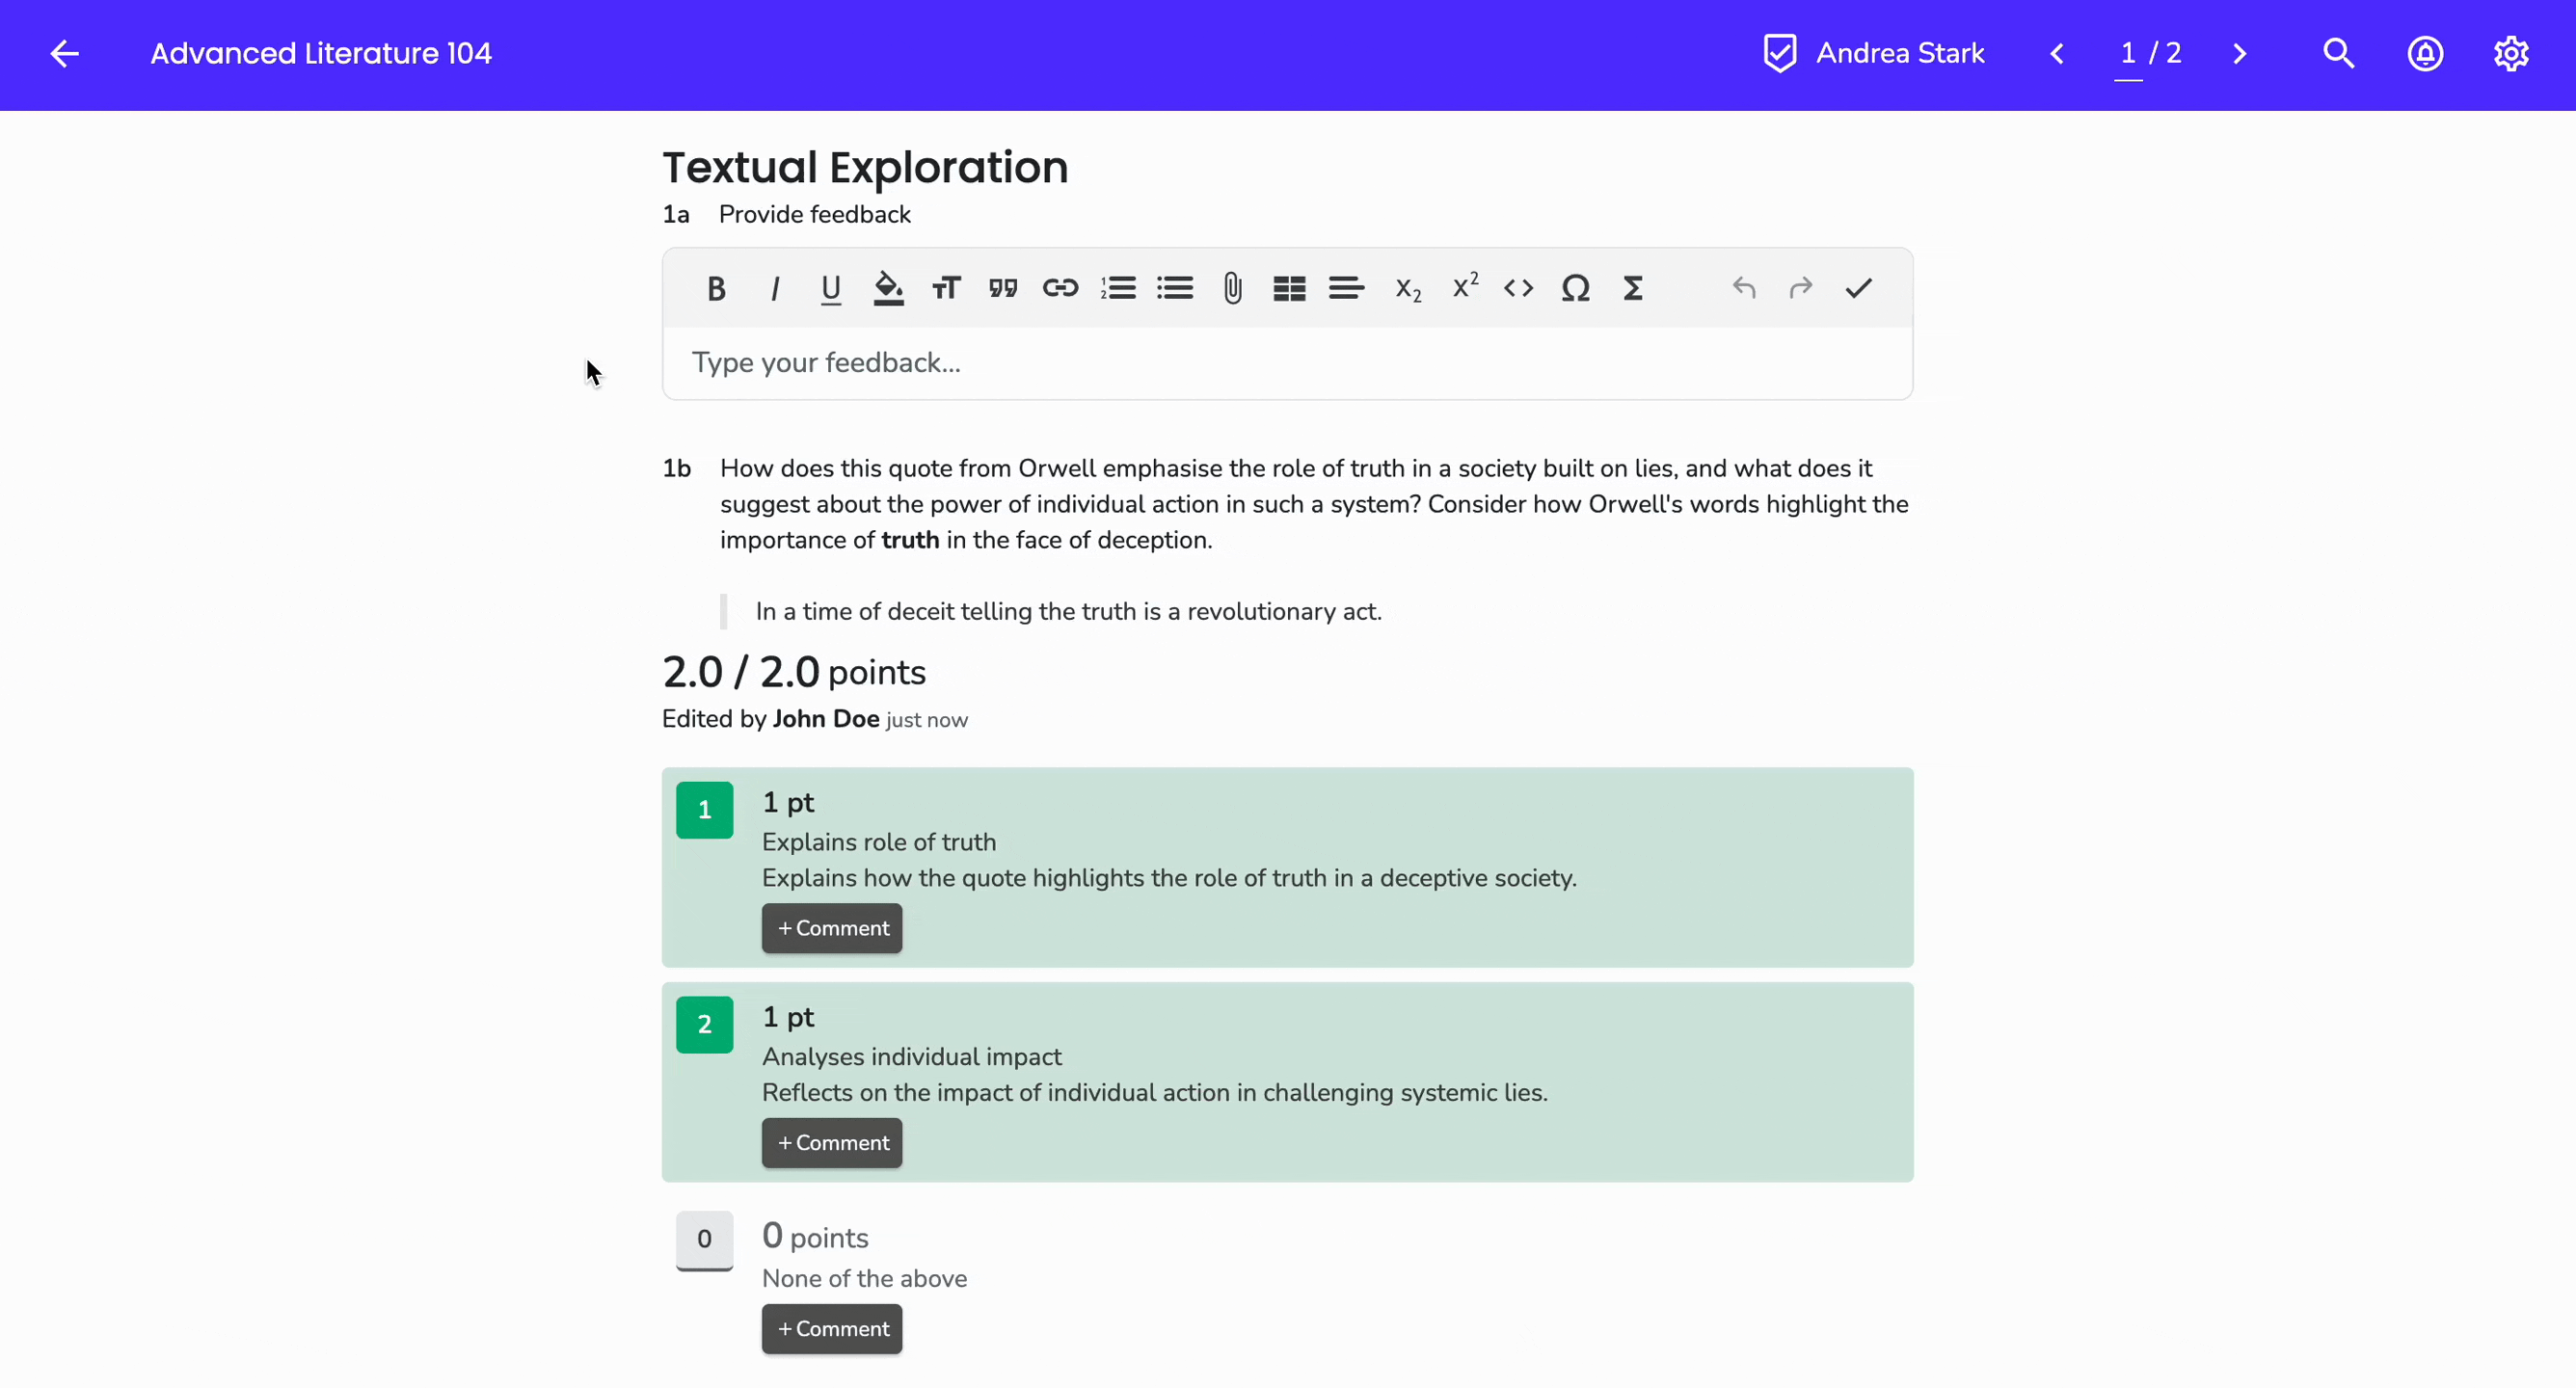
Task: Click into the feedback text field
Action: coord(1288,363)
